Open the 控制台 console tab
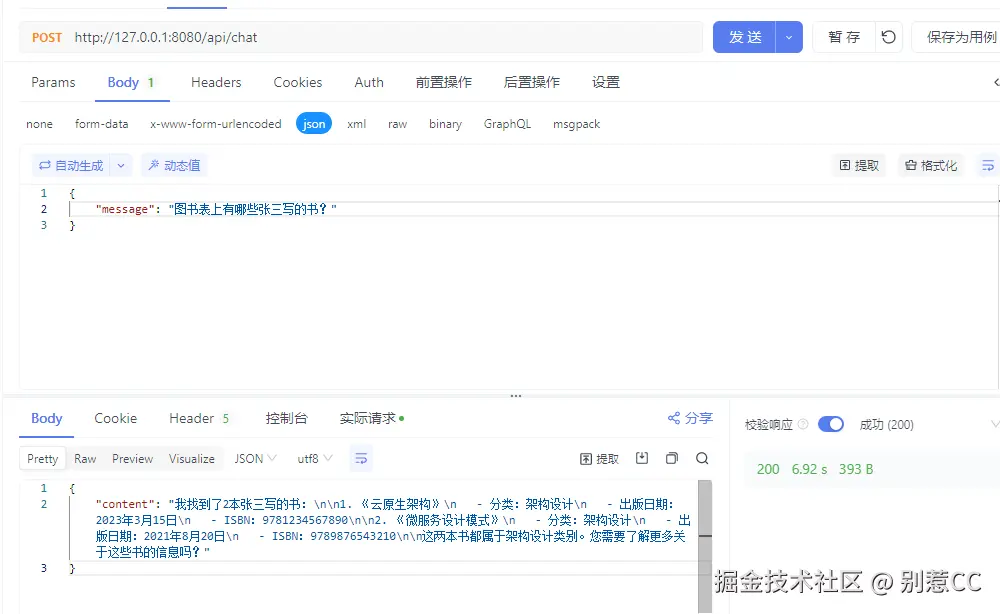 point(286,418)
